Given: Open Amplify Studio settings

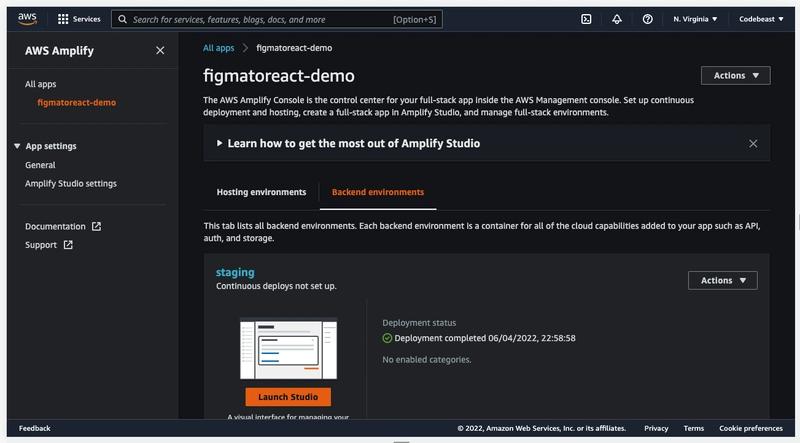Looking at the screenshot, I should pos(71,183).
